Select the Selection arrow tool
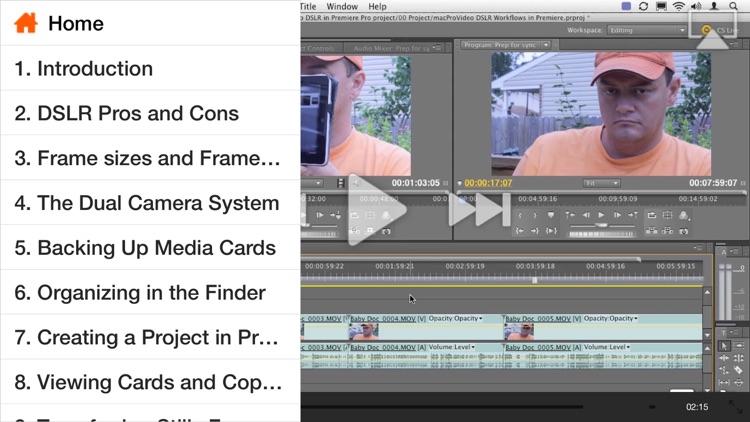Screen dimensions: 750x422 pyautogui.click(x=724, y=345)
